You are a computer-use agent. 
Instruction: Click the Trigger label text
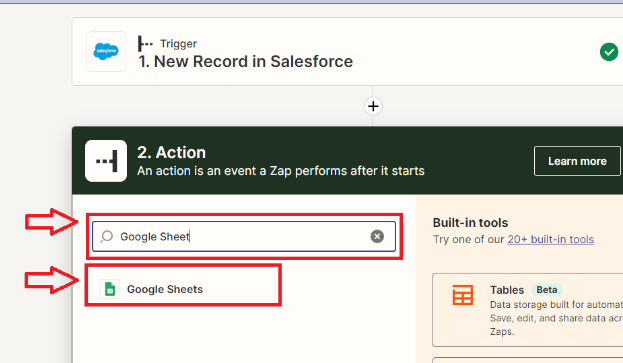178,44
